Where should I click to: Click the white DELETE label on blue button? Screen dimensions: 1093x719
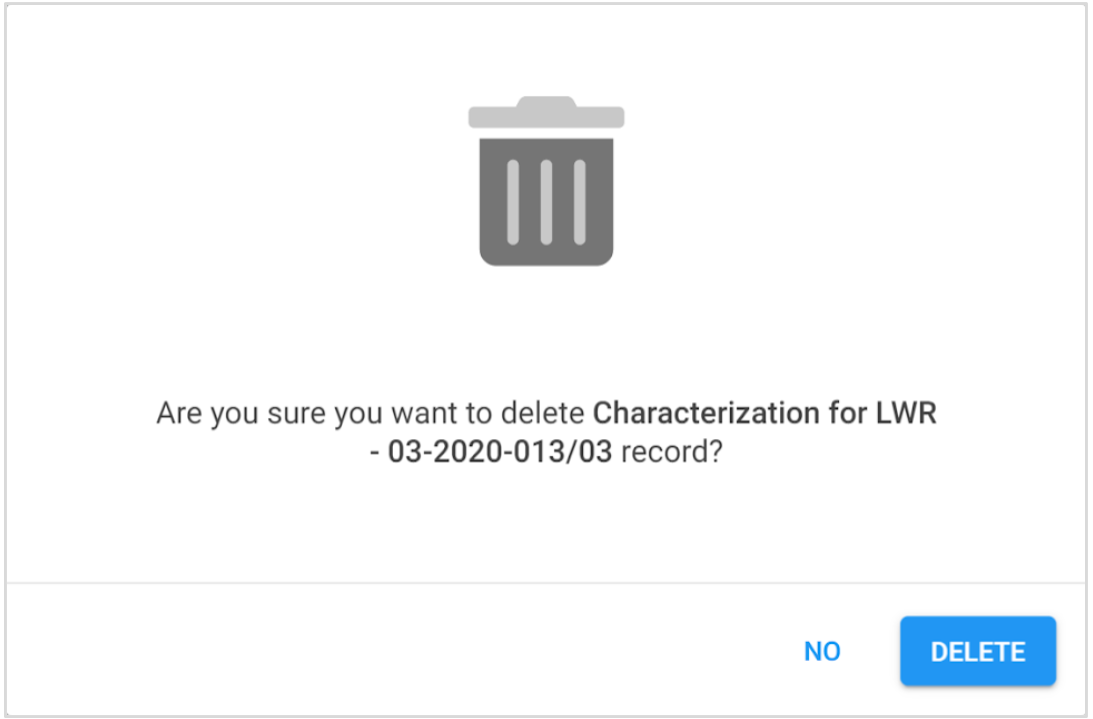[977, 652]
